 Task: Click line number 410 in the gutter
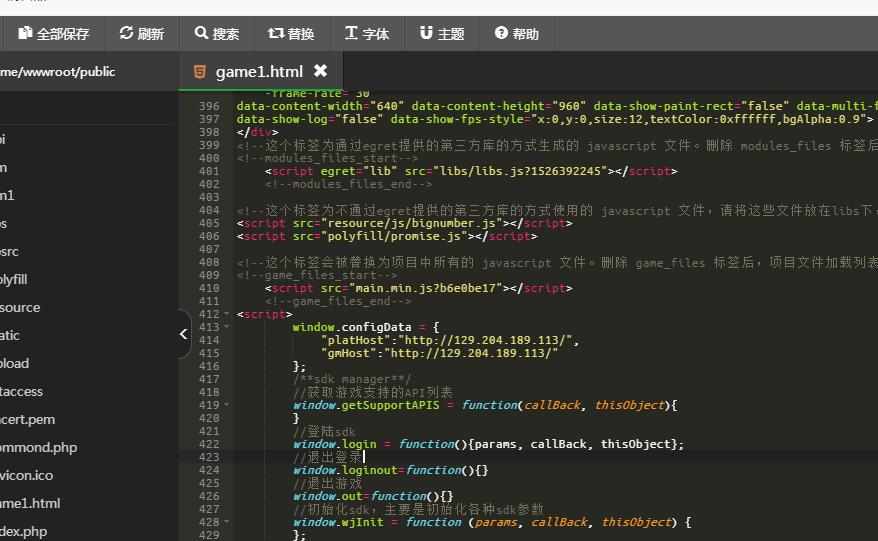point(209,288)
